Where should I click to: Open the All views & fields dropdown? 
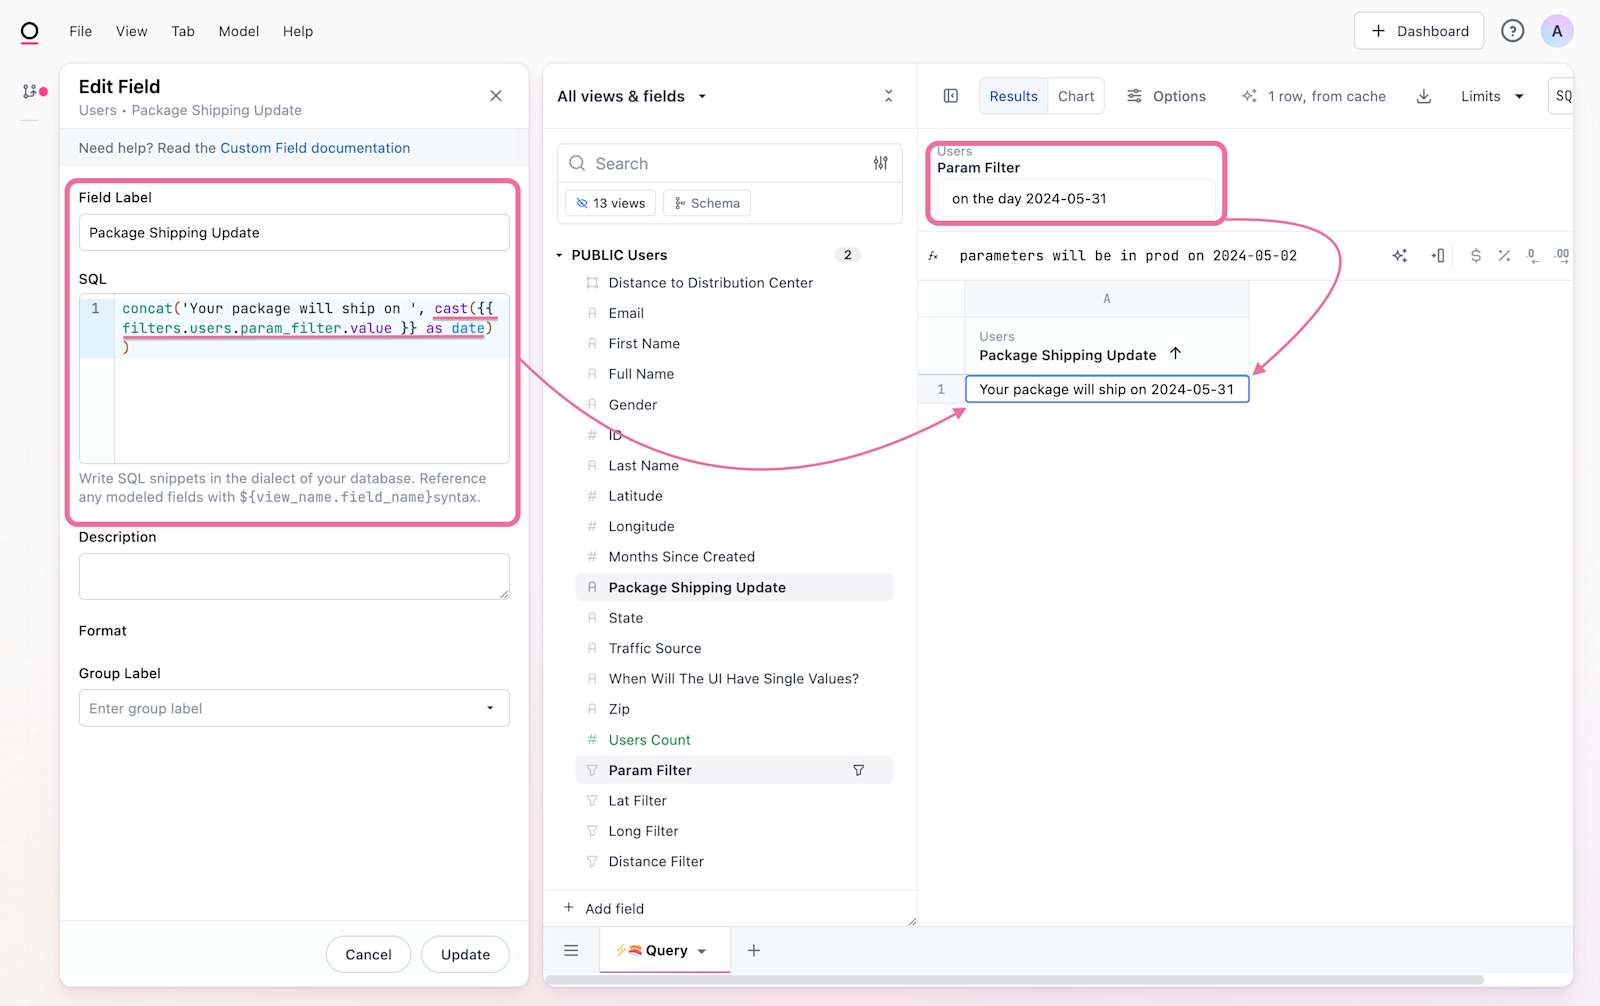[x=632, y=96]
